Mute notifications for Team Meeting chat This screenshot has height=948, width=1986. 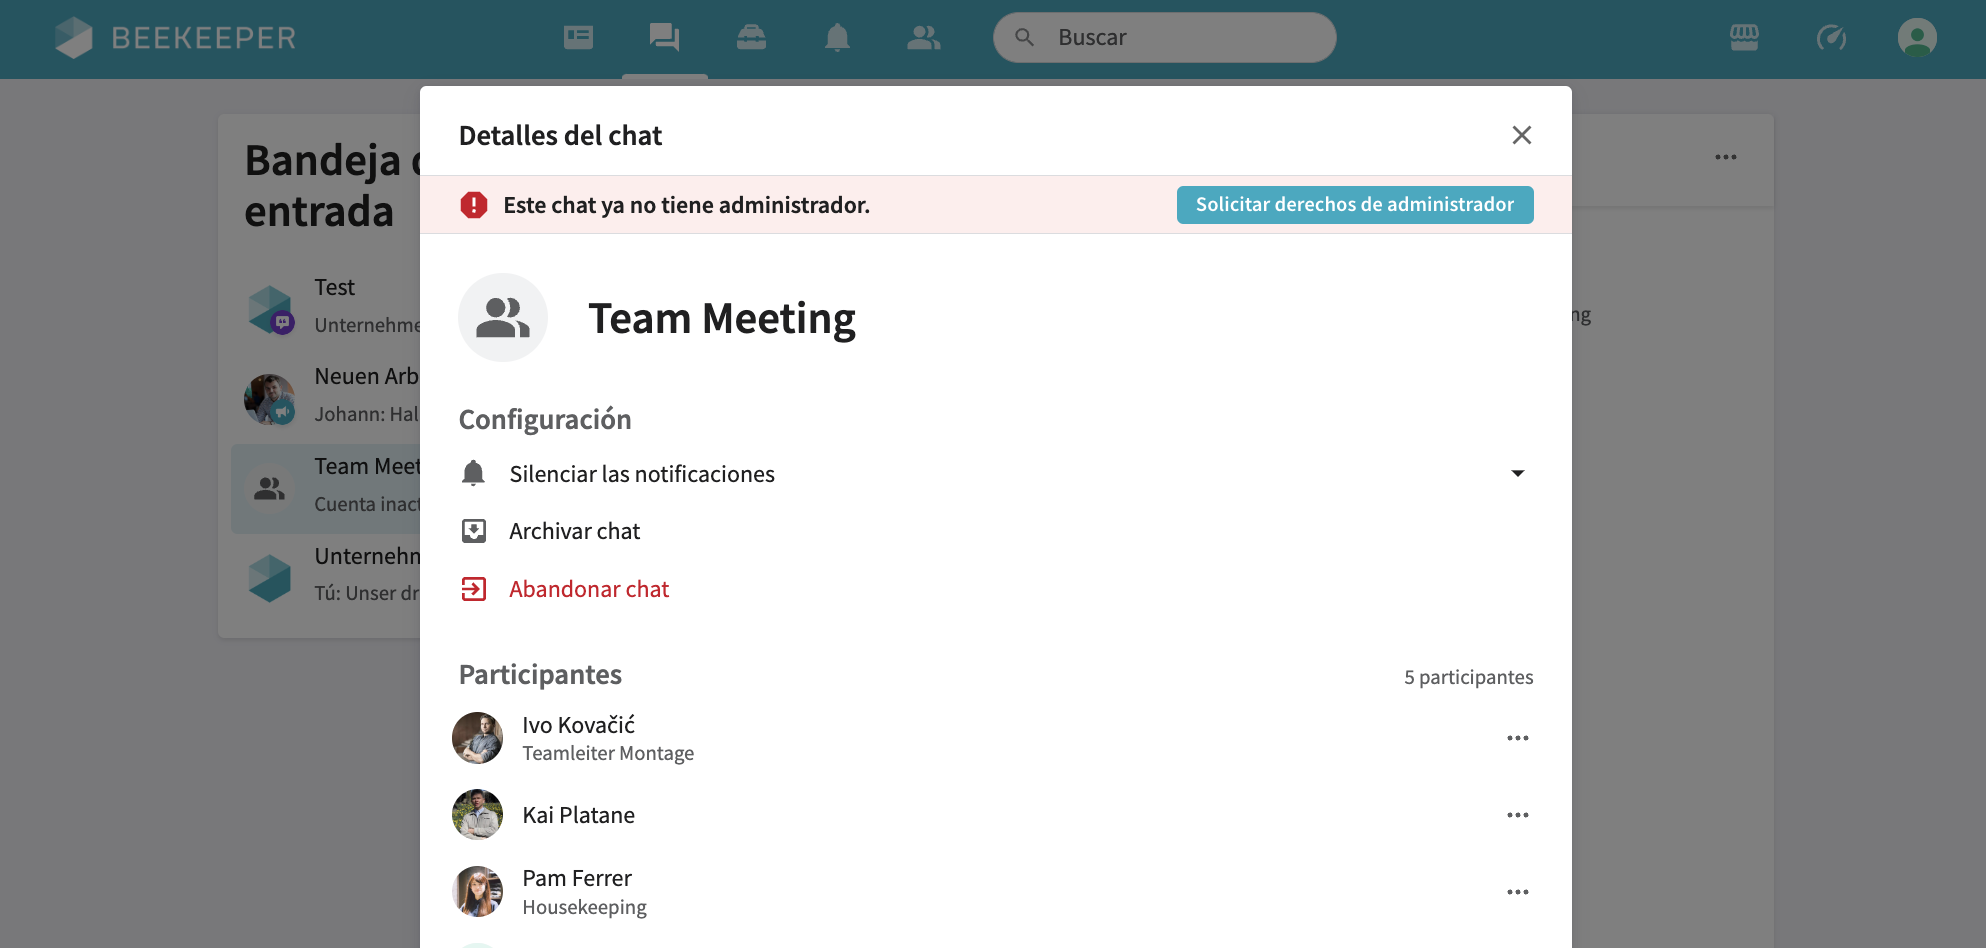[x=640, y=473]
